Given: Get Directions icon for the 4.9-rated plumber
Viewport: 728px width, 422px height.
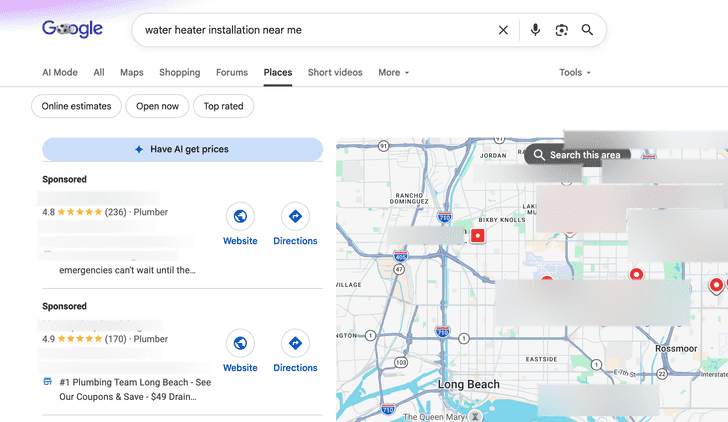Looking at the screenshot, I should (x=295, y=343).
